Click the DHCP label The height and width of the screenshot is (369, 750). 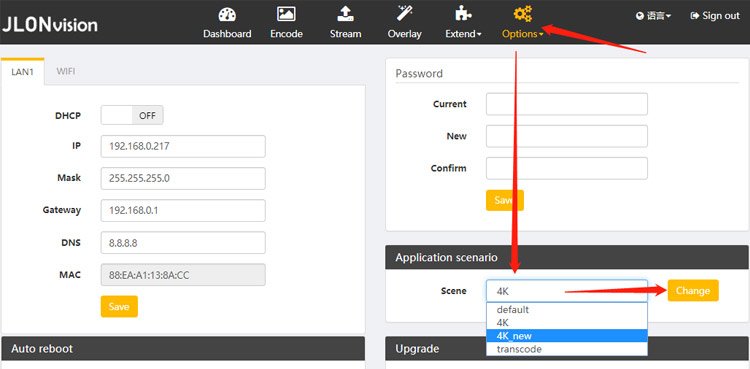(68, 115)
